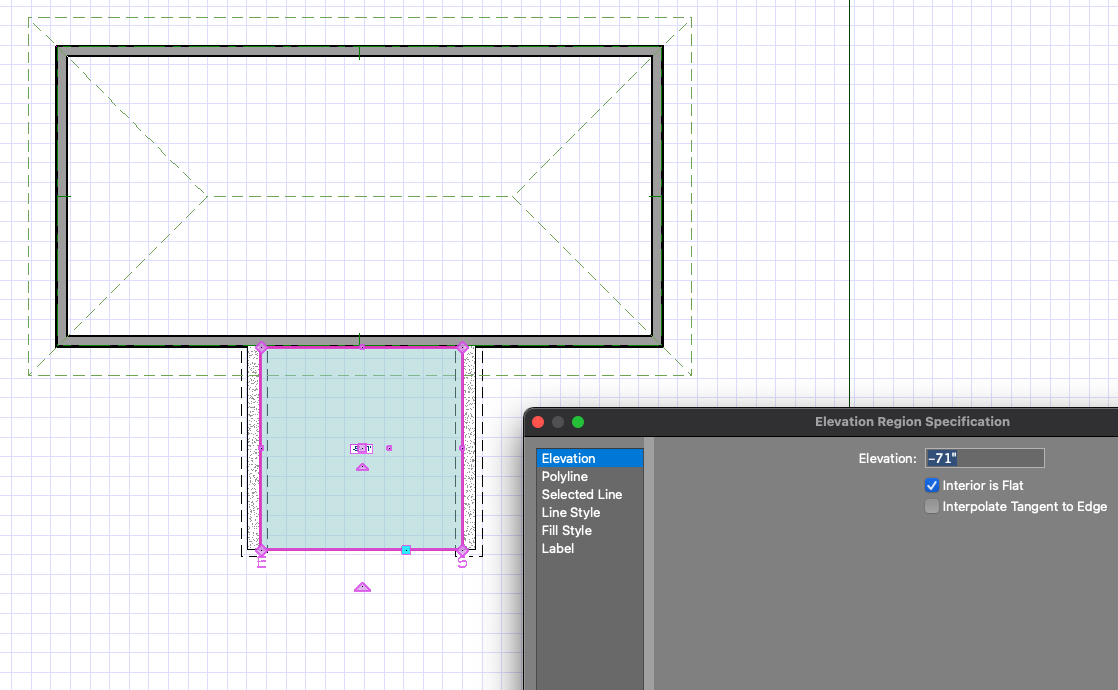
Task: Click the top-right diamond handle of elevation region
Action: (x=462, y=348)
